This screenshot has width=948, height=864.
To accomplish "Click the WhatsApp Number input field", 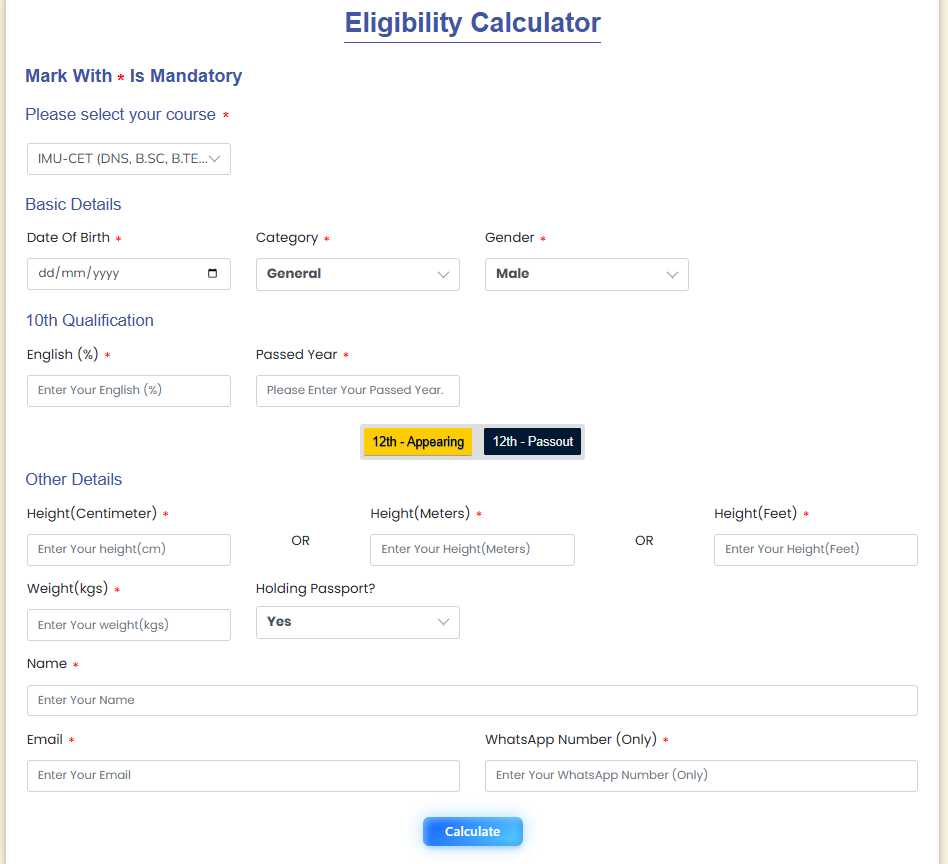I will [701, 776].
